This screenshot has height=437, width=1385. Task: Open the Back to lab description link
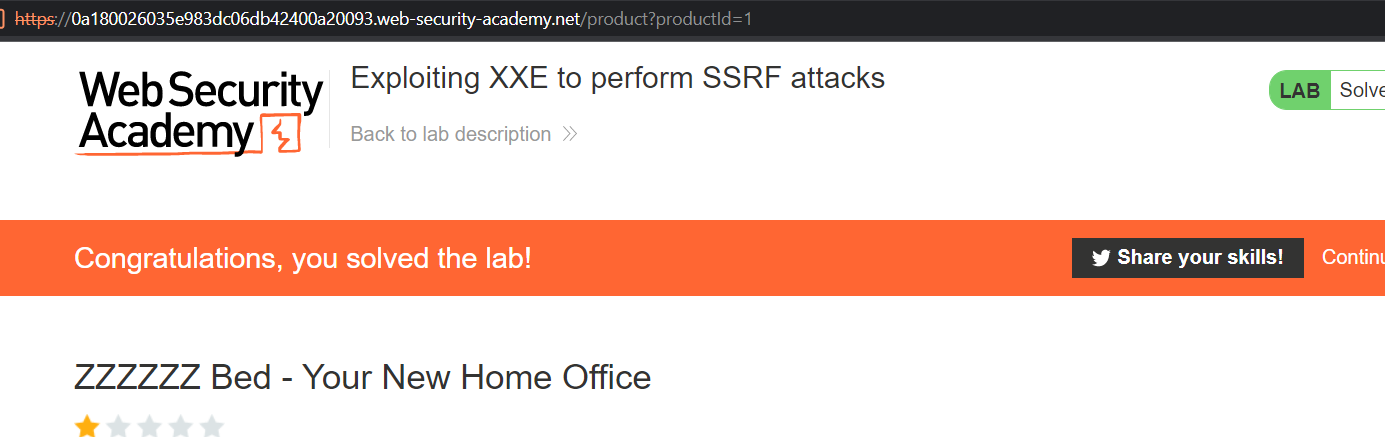click(x=450, y=134)
